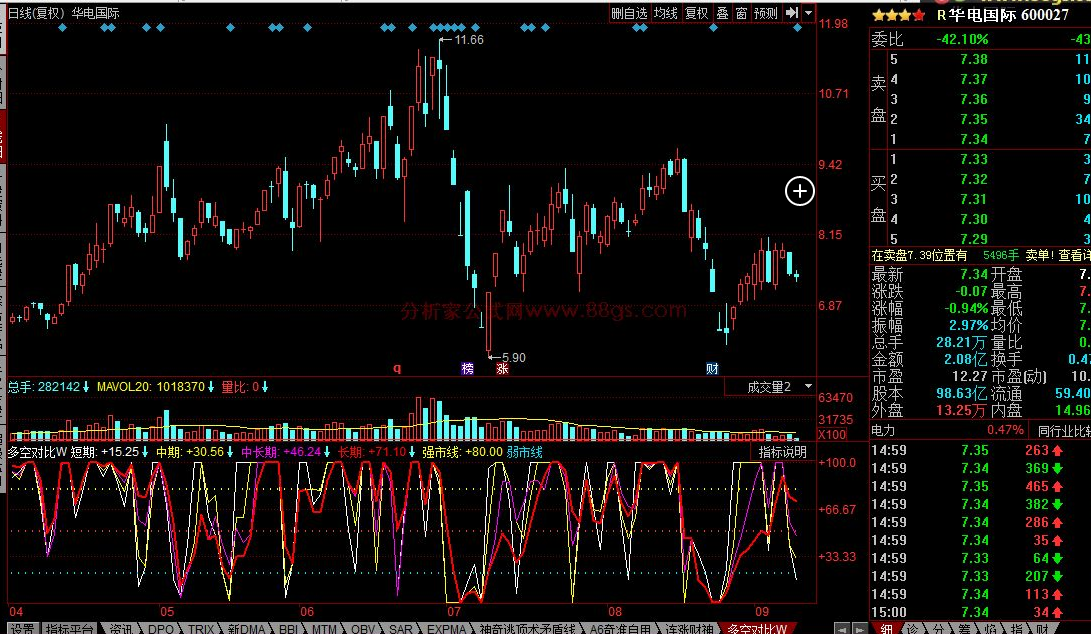Select the OBV indicator tab
The image size is (1091, 634).
[363, 628]
